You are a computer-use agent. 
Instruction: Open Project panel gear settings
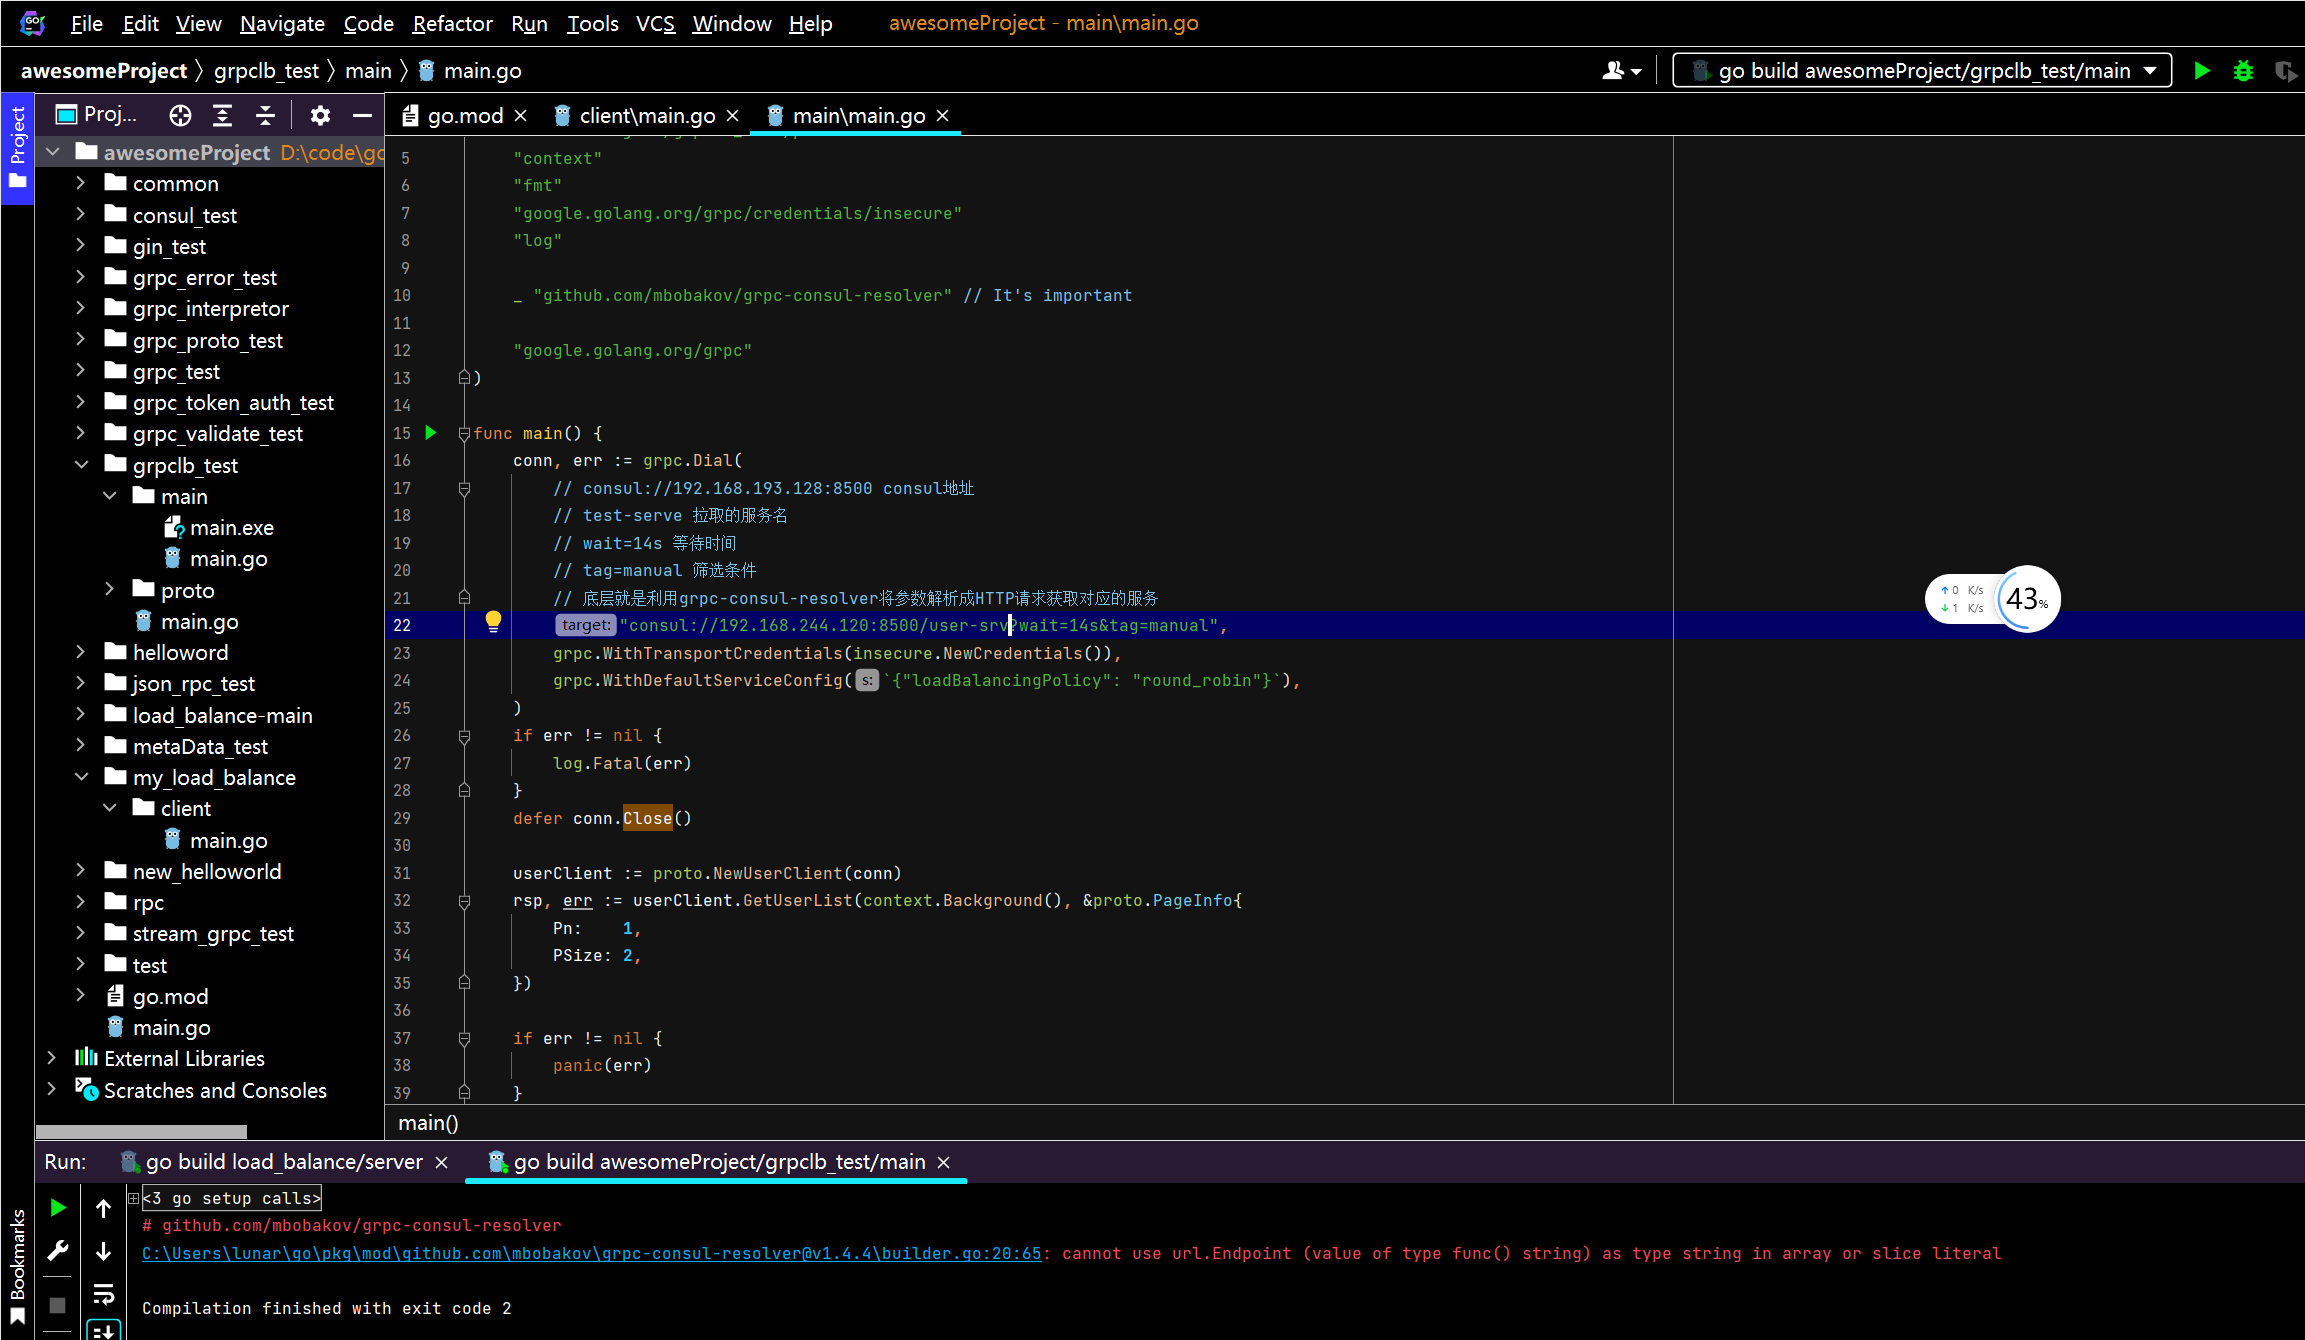pos(320,116)
